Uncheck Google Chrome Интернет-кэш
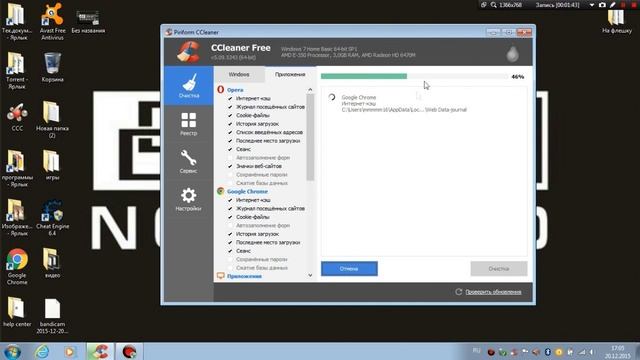 230,200
